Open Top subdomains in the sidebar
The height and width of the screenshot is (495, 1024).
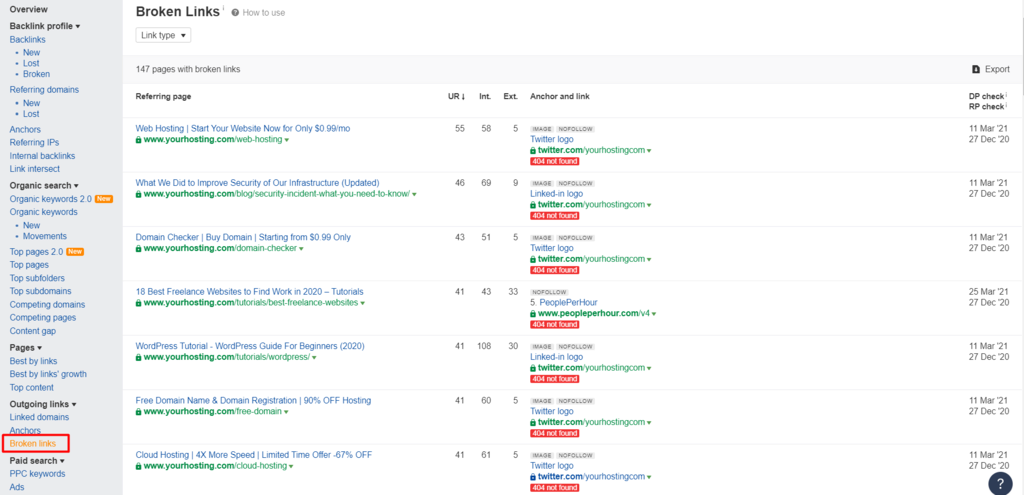coord(40,291)
